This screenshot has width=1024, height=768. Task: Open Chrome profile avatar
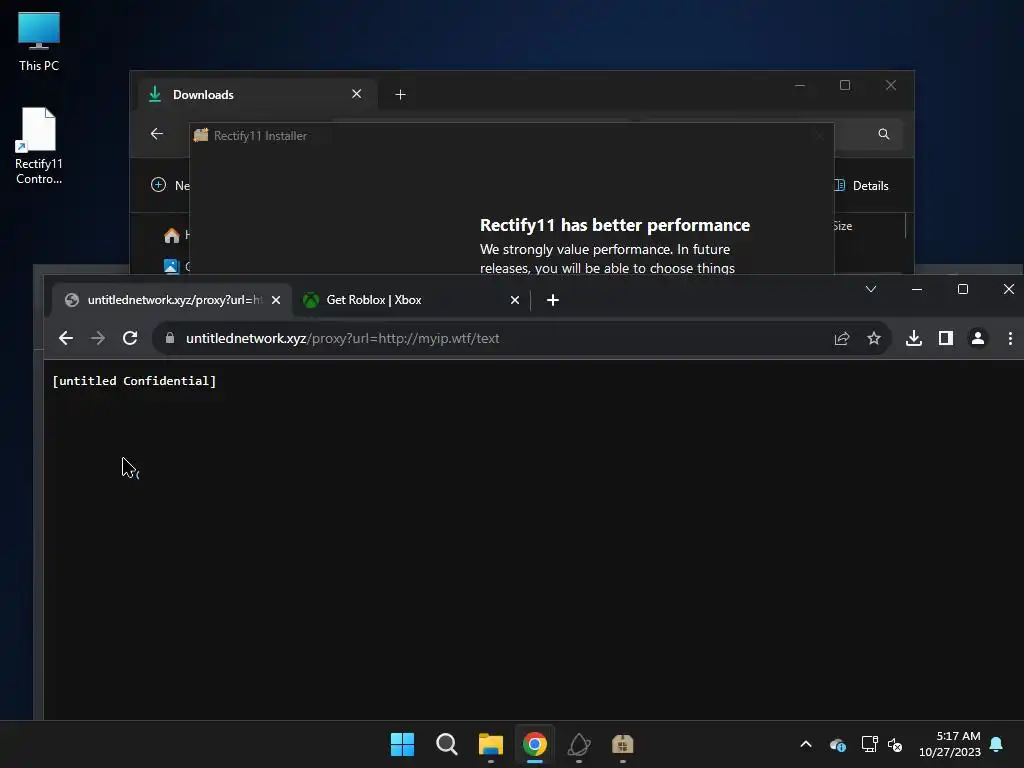point(978,338)
